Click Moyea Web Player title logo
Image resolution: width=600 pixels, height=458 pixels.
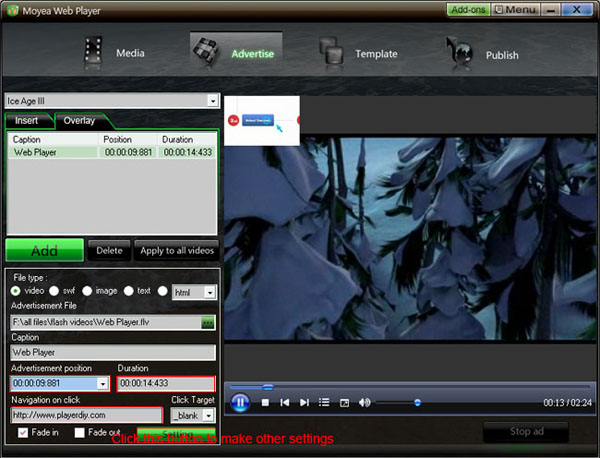coord(12,10)
